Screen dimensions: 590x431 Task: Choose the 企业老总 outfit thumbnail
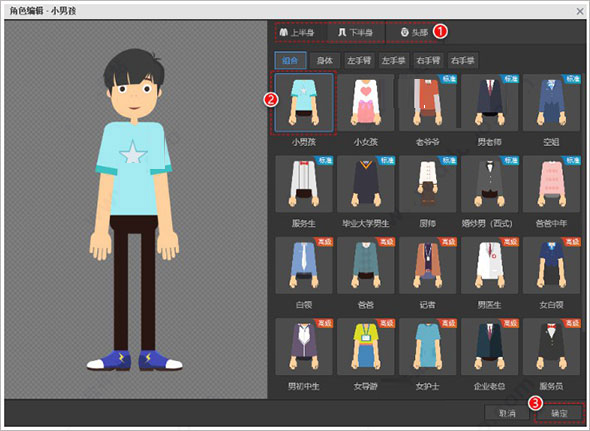coord(490,347)
